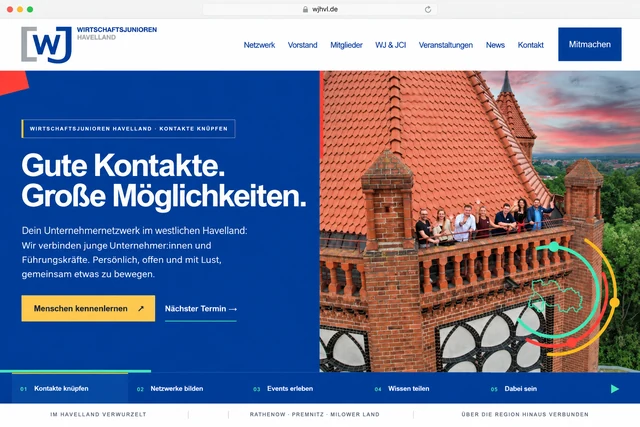Select slide 01 Kontakte knüpfen
The width and height of the screenshot is (640, 427).
click(70, 389)
